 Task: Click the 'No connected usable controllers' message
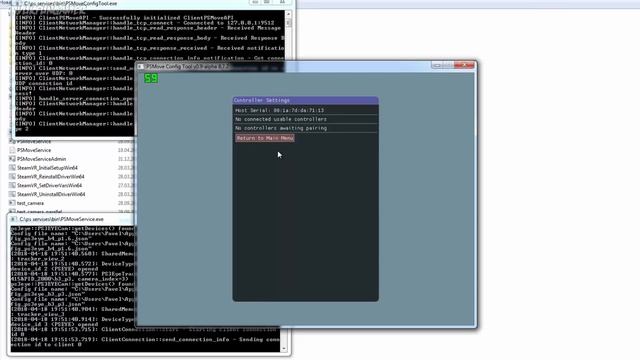pyautogui.click(x=281, y=119)
